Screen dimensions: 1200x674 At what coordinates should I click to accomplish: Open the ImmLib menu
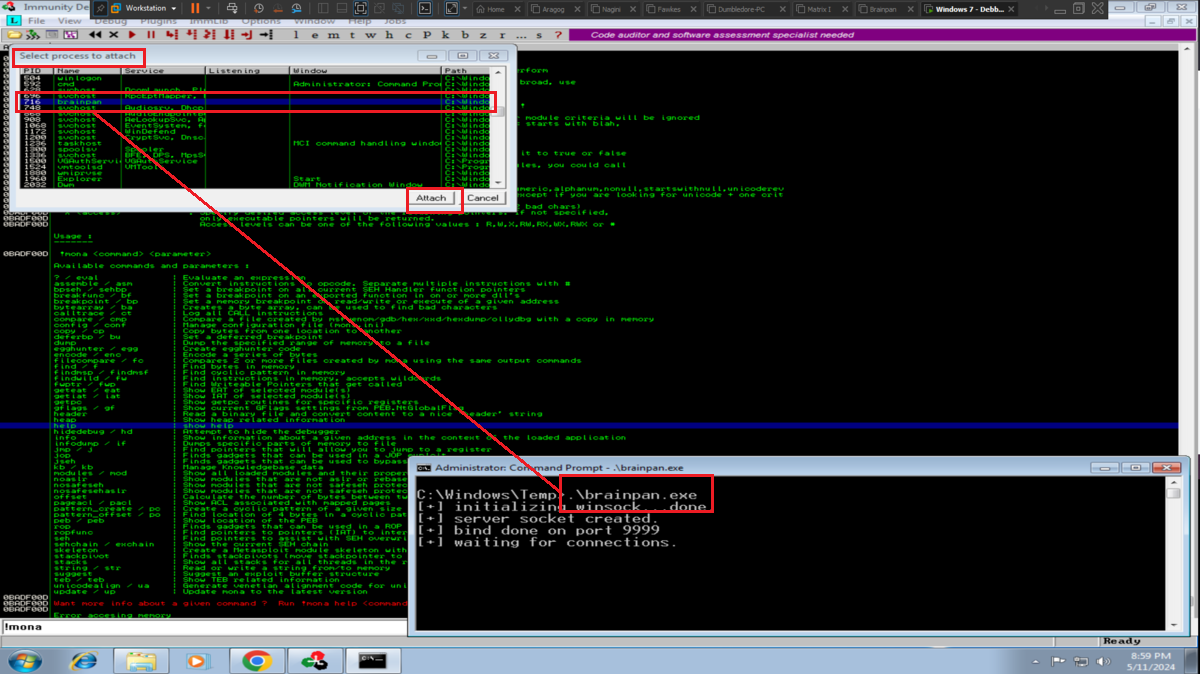coord(209,21)
